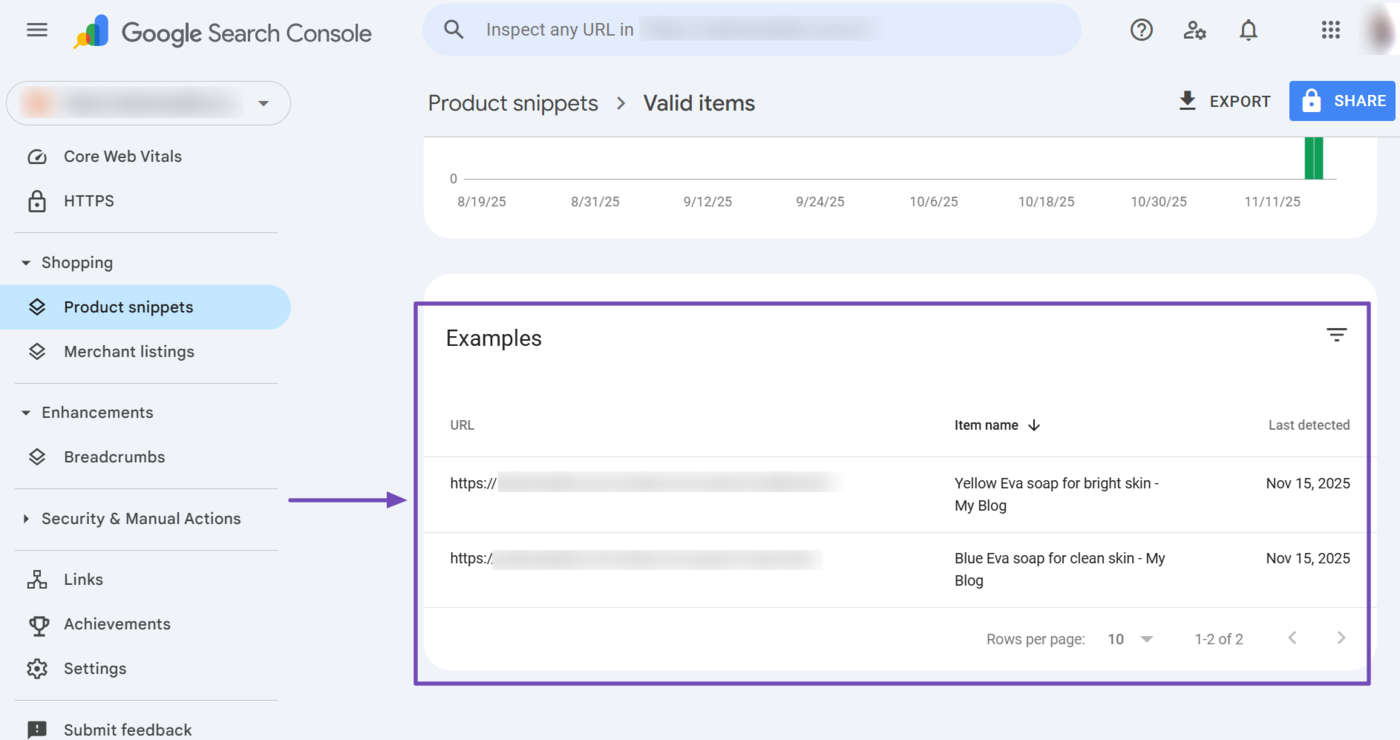Open the sidebar hamburger menu
Screen dimensions: 1400x740
(x=36, y=30)
